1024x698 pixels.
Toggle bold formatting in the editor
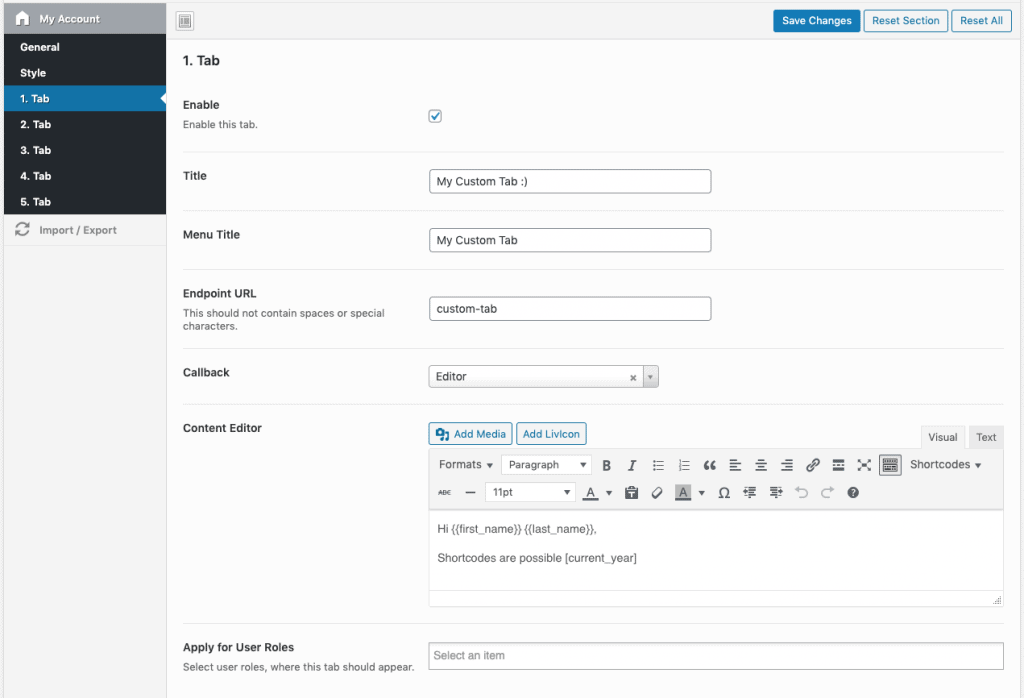[x=606, y=465]
